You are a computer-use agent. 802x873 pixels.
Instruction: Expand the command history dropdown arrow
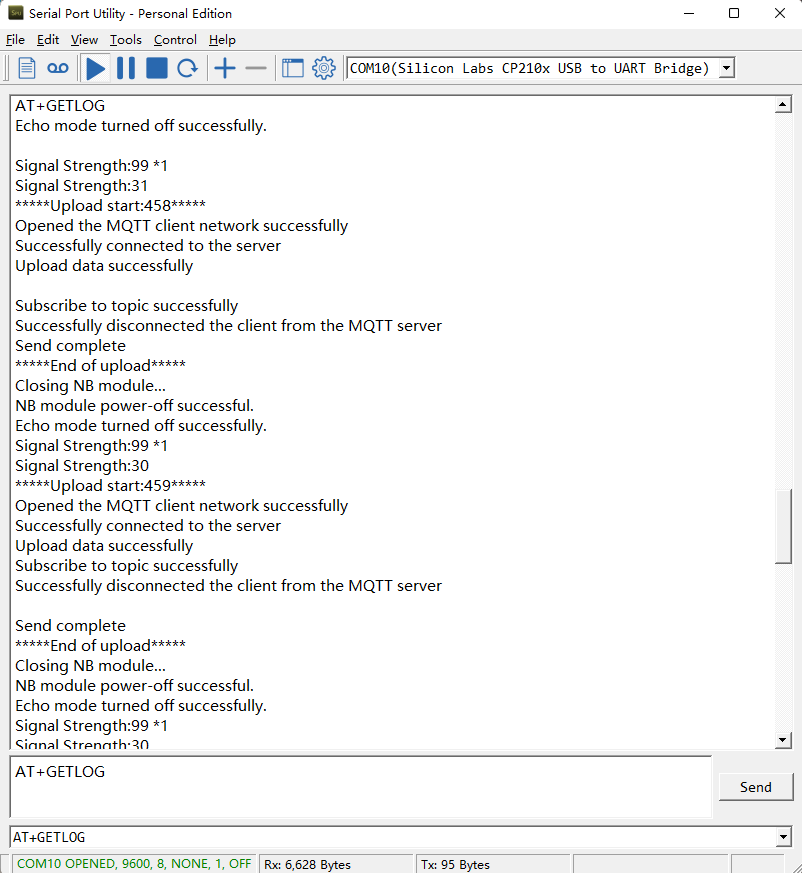point(783,836)
